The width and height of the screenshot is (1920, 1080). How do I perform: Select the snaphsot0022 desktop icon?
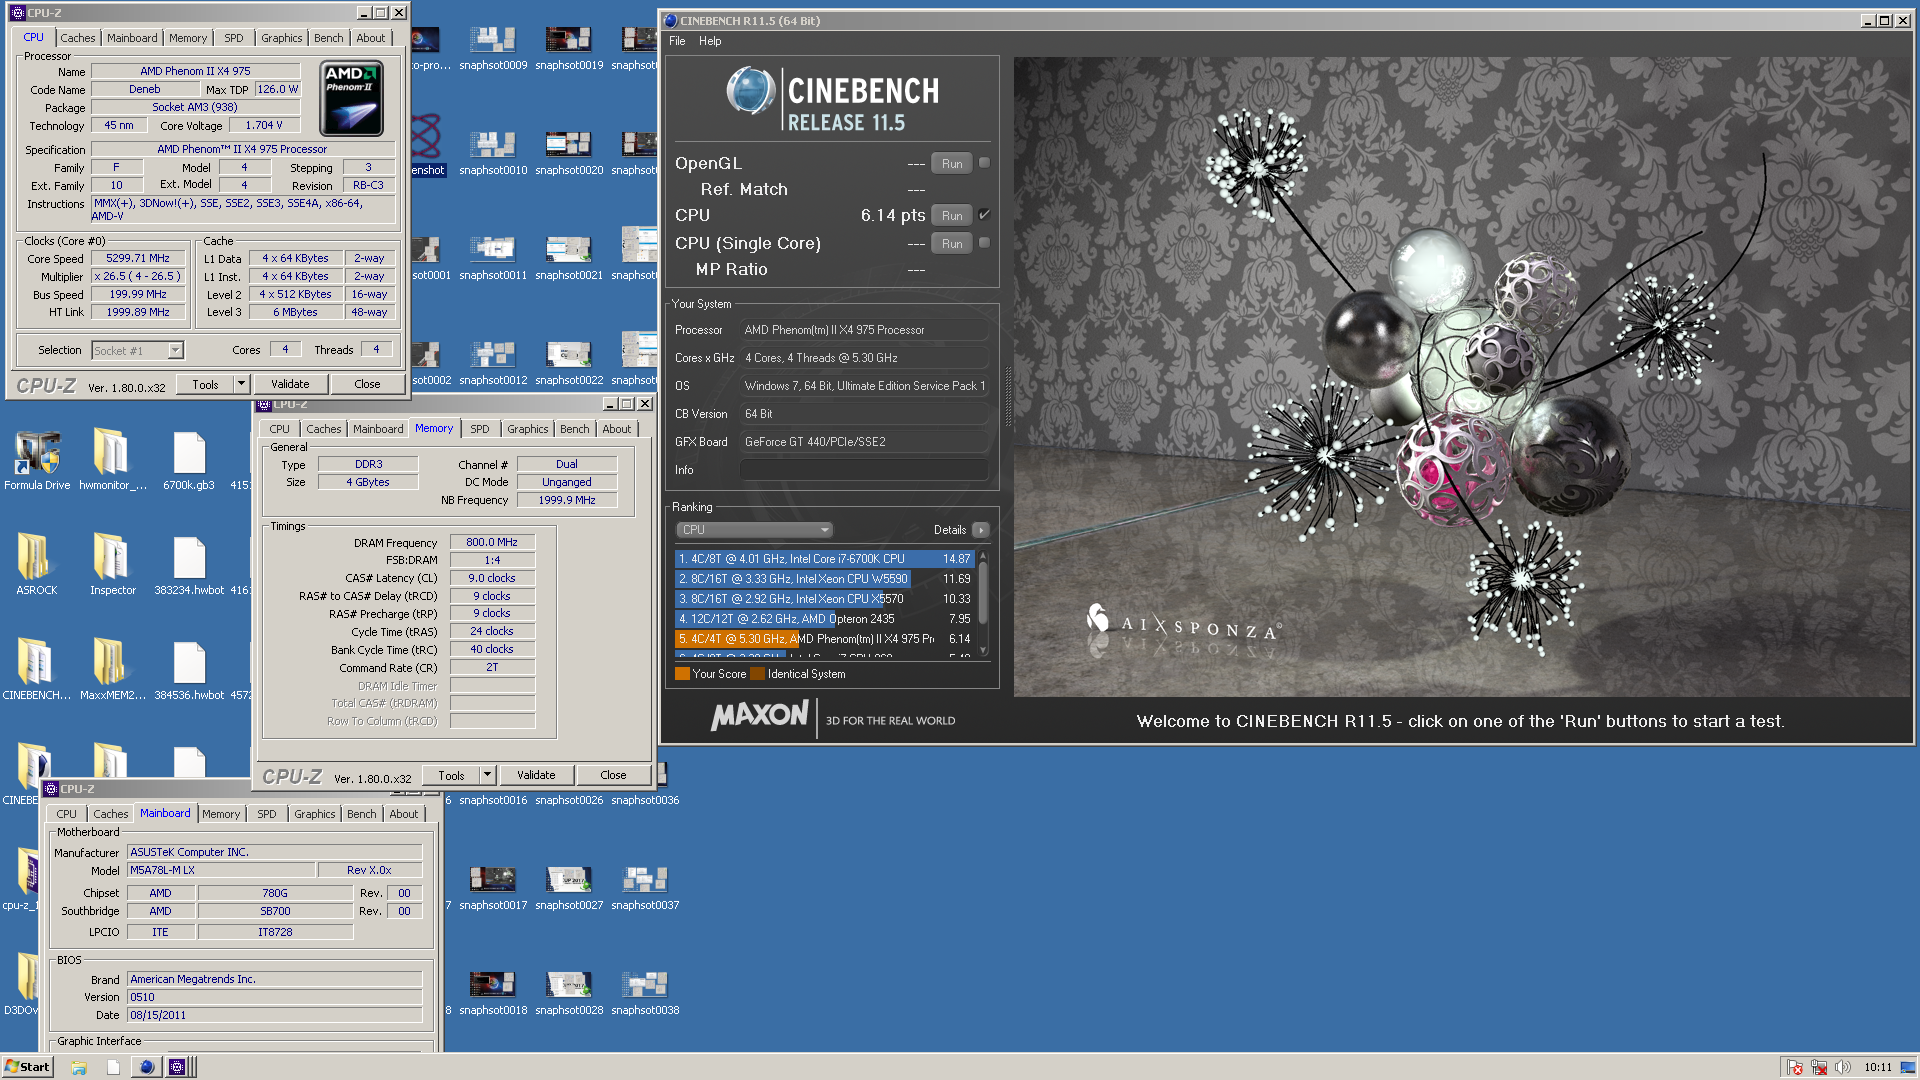click(569, 363)
